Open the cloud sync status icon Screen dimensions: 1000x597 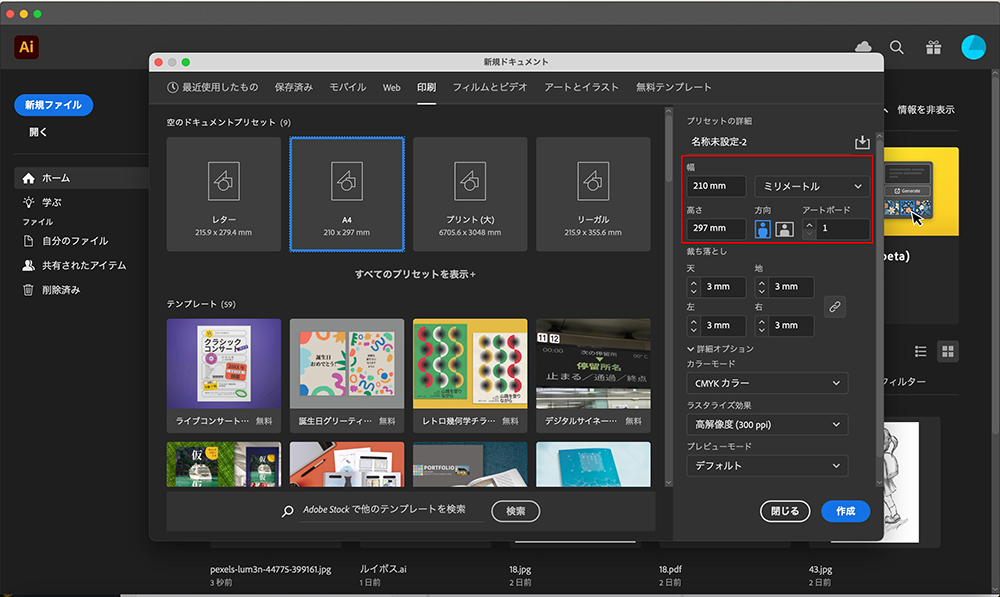[863, 46]
